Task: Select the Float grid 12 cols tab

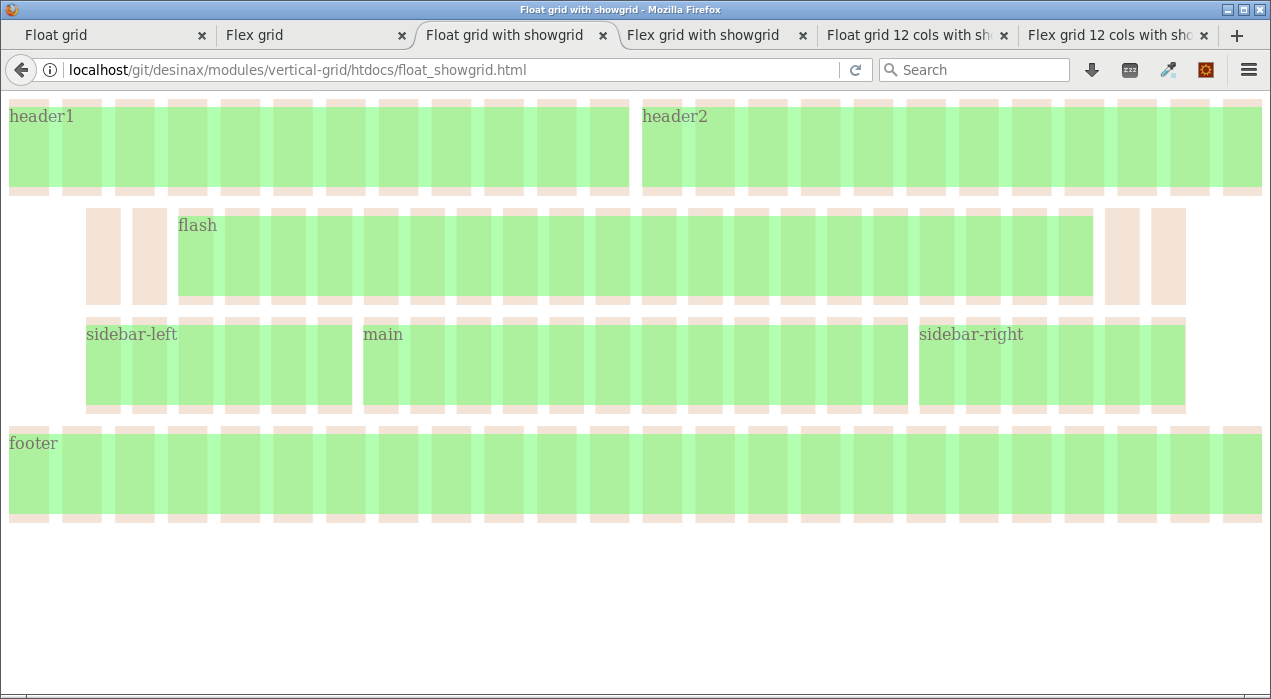Action: [917, 35]
